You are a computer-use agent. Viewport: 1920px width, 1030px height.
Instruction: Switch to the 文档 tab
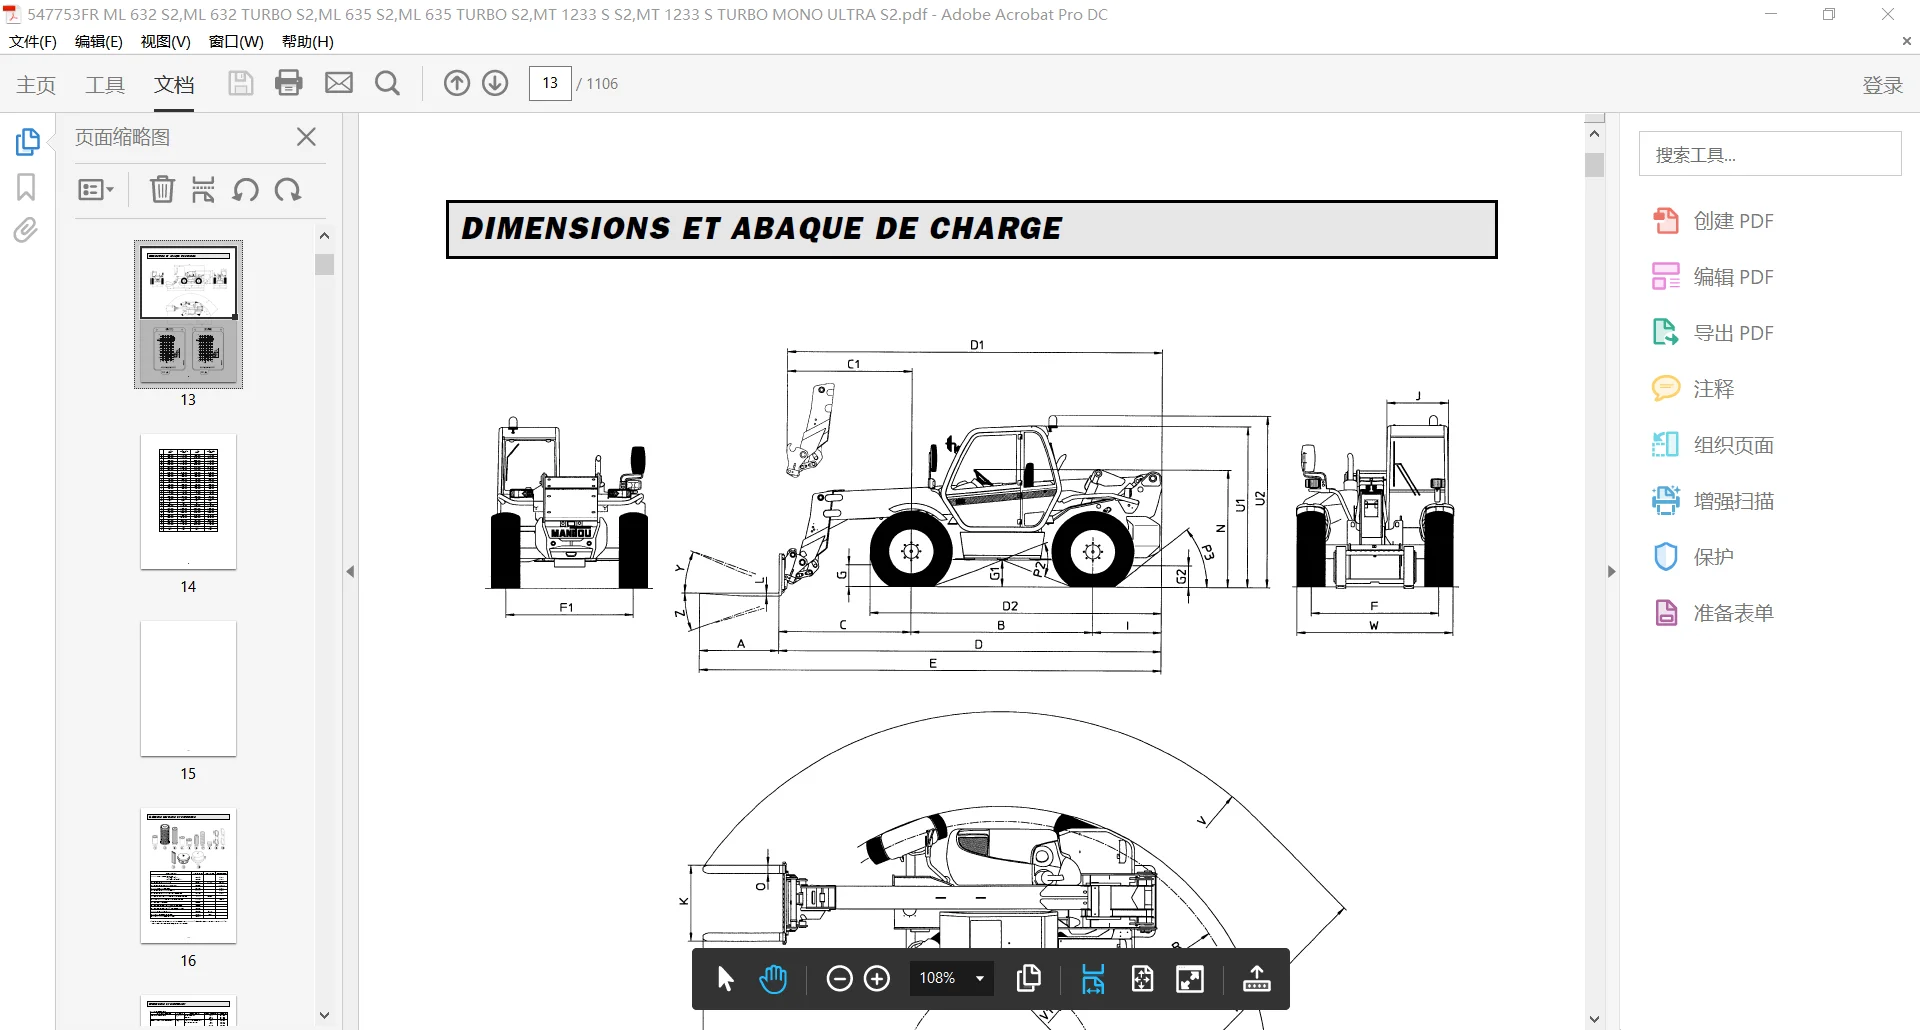[x=174, y=85]
